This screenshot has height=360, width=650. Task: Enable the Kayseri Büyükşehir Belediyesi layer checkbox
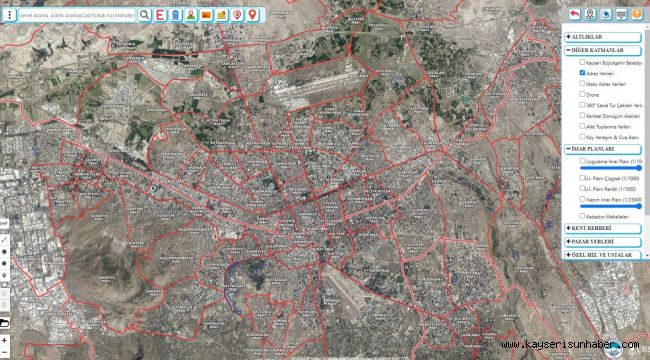582,62
